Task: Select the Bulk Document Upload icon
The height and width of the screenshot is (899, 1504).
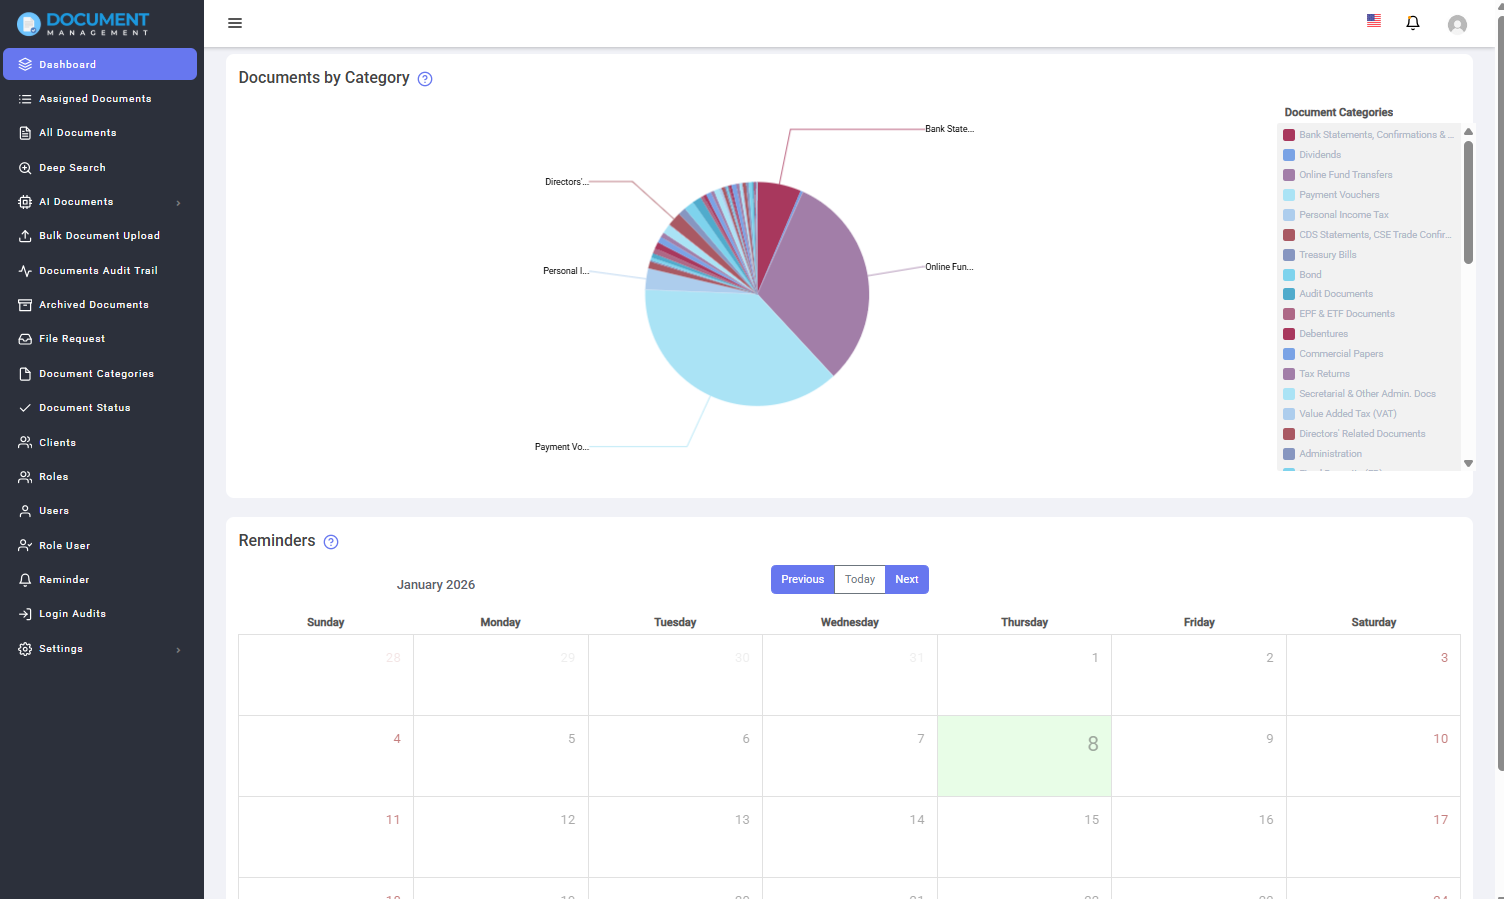Action: click(24, 235)
